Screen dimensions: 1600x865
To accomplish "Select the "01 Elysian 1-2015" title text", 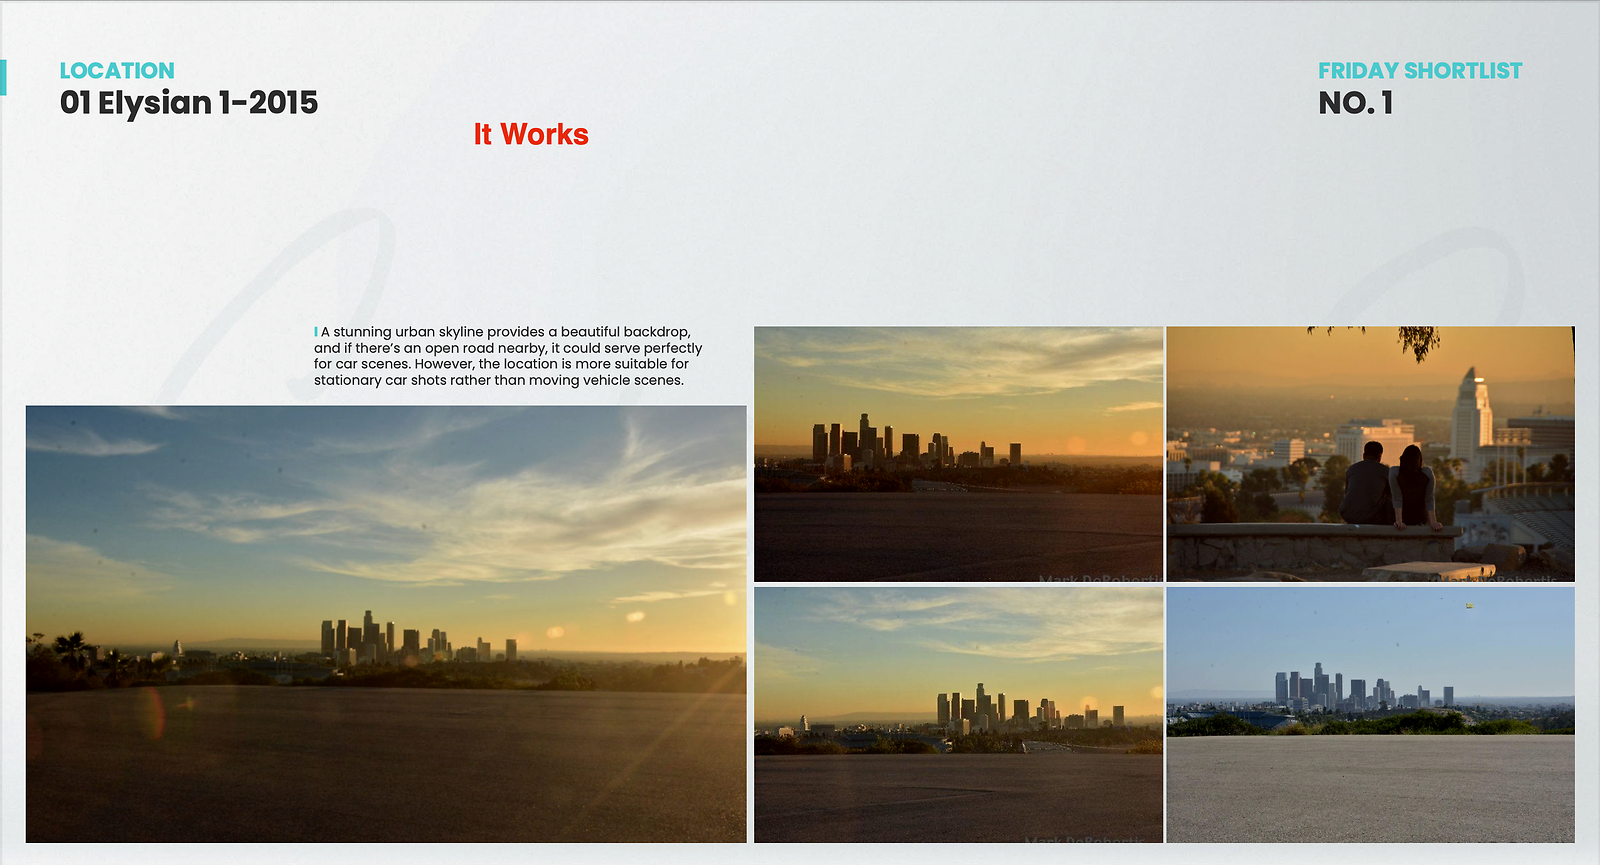I will tap(189, 103).
